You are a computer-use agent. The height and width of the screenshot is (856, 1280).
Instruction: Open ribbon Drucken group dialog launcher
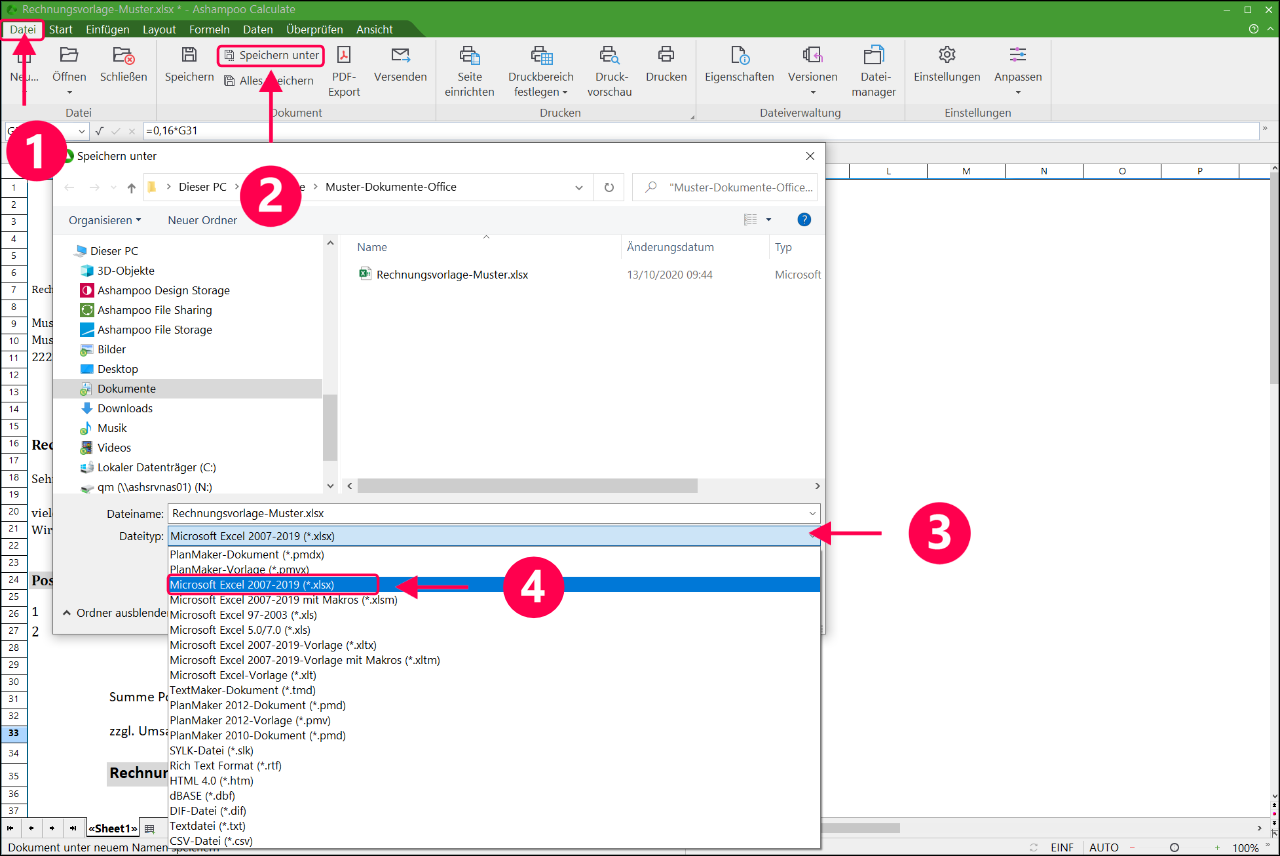coord(691,118)
